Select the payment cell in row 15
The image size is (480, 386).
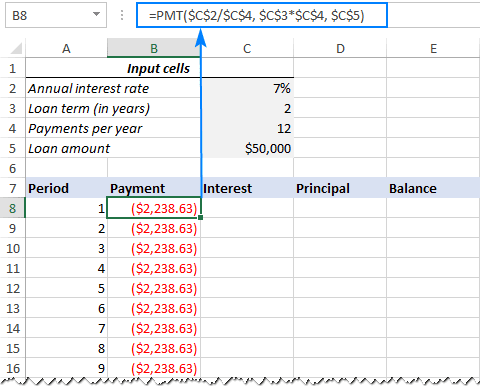[x=154, y=348]
